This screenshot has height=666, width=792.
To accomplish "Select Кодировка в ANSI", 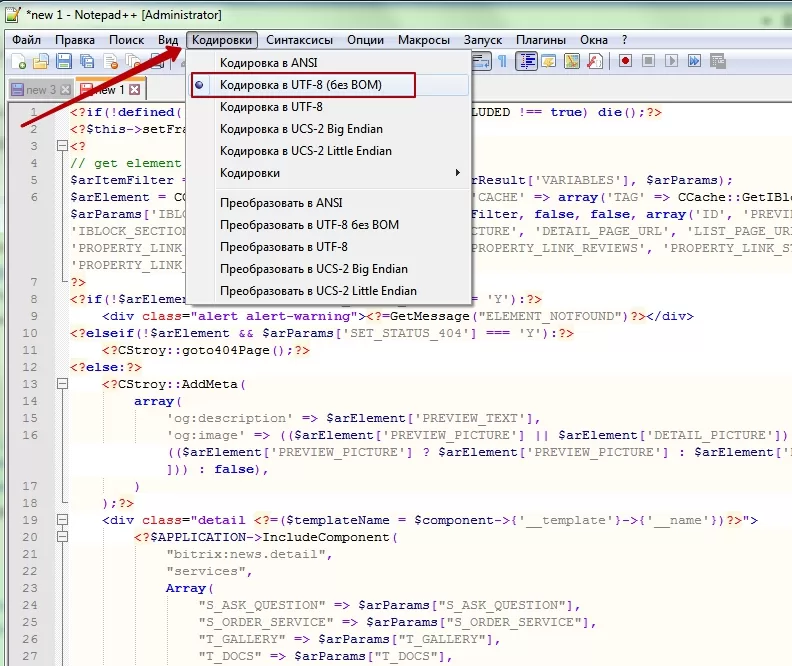I will [329, 63].
